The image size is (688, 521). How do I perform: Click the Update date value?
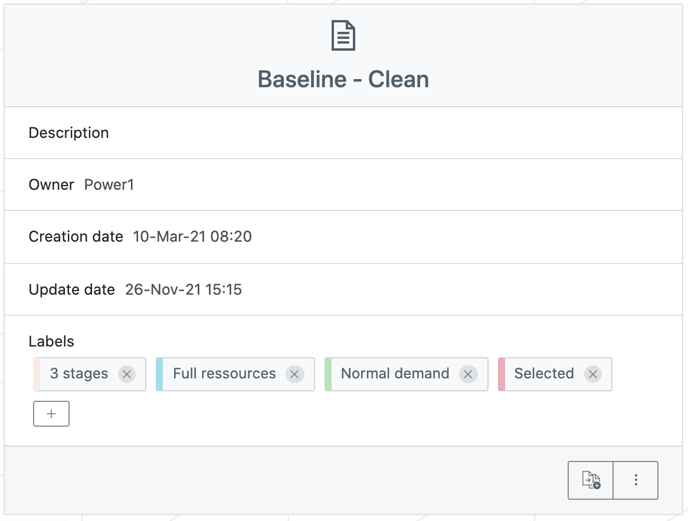[x=183, y=290]
